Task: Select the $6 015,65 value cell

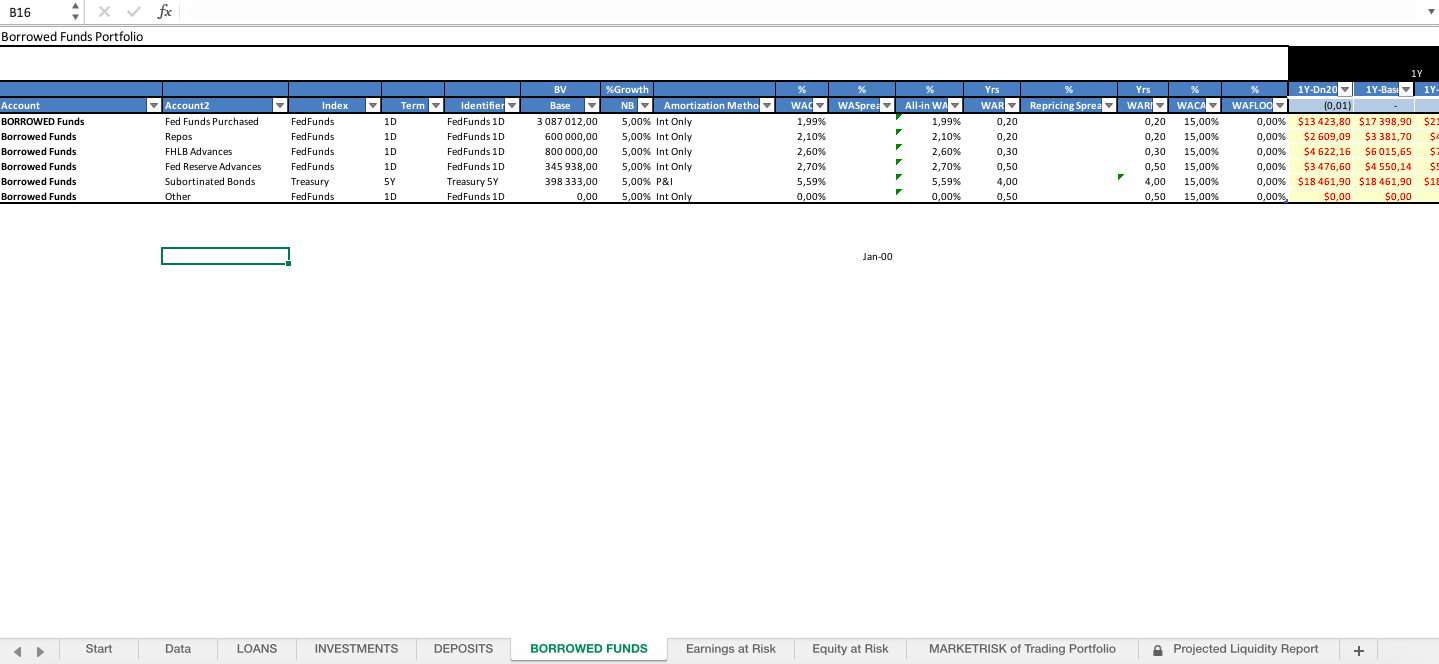Action: (1384, 152)
